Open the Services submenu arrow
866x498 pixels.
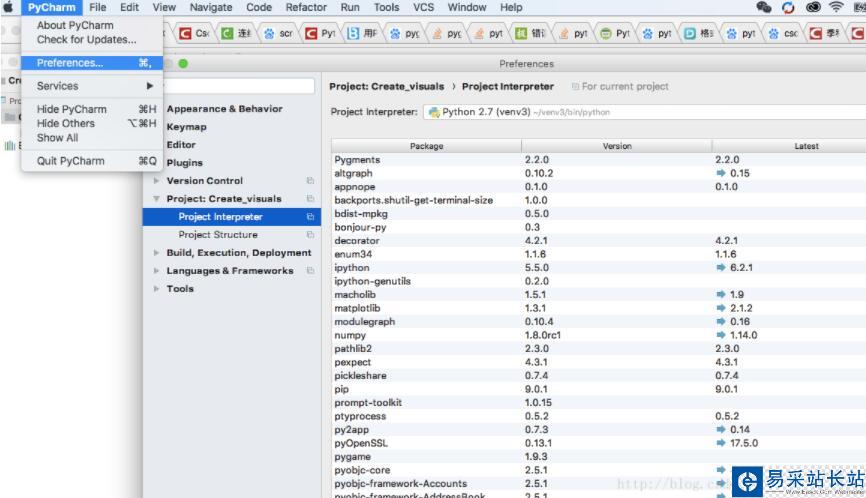pos(150,86)
